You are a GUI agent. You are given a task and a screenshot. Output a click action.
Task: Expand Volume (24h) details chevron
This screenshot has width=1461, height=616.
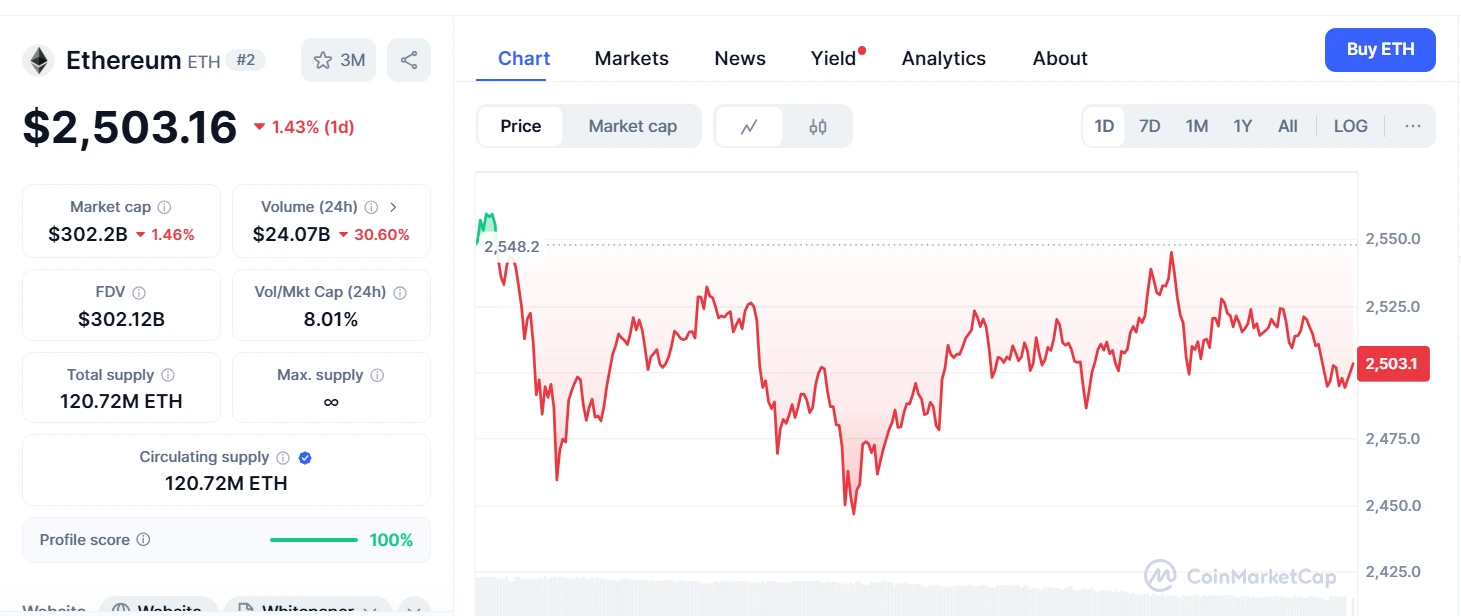393,207
